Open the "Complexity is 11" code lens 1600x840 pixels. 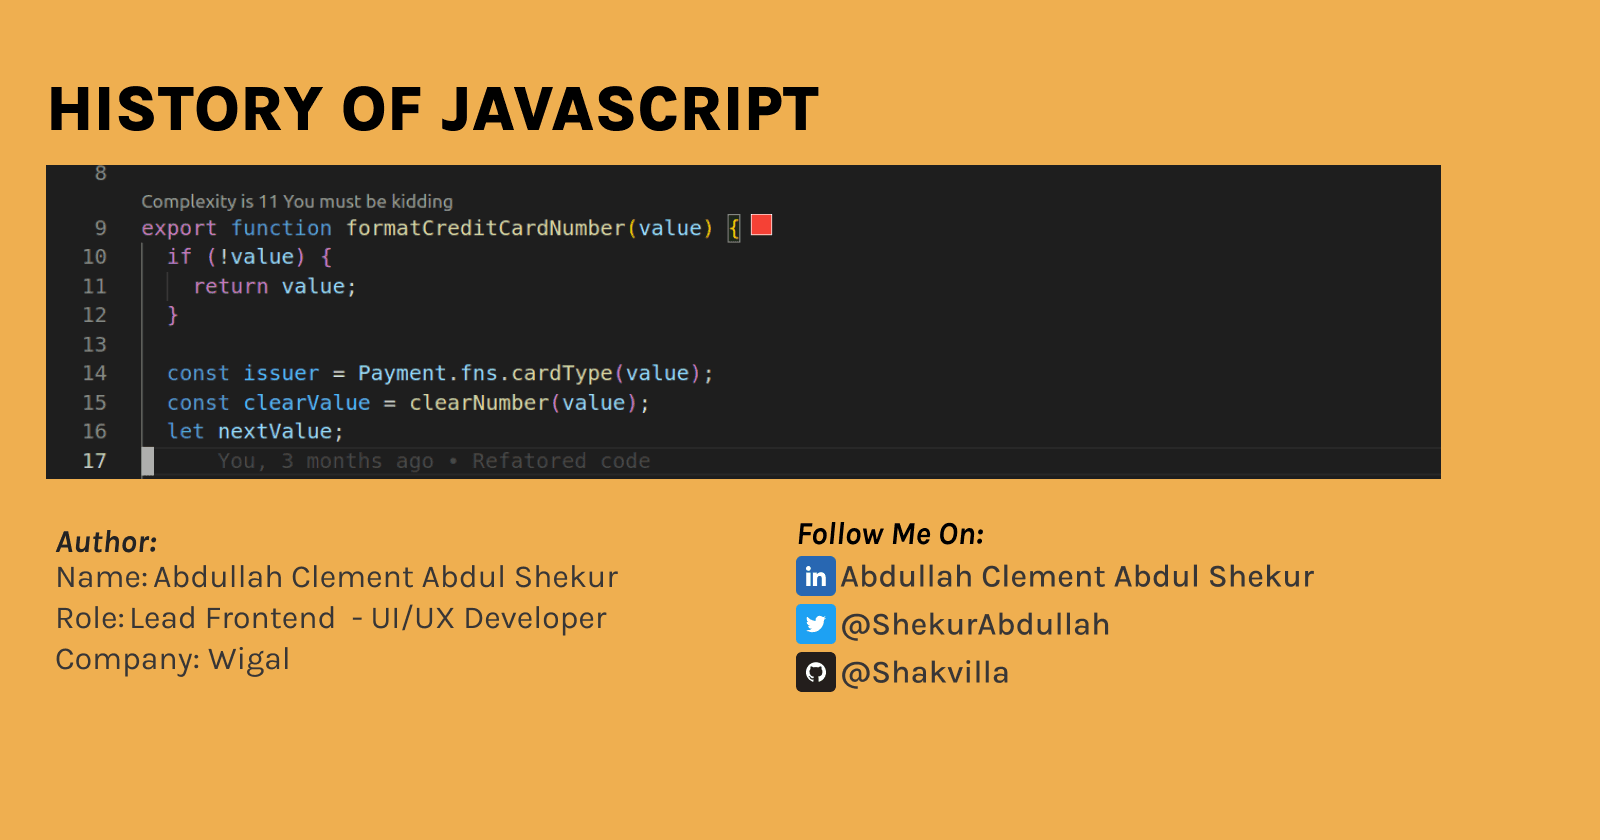coord(296,201)
